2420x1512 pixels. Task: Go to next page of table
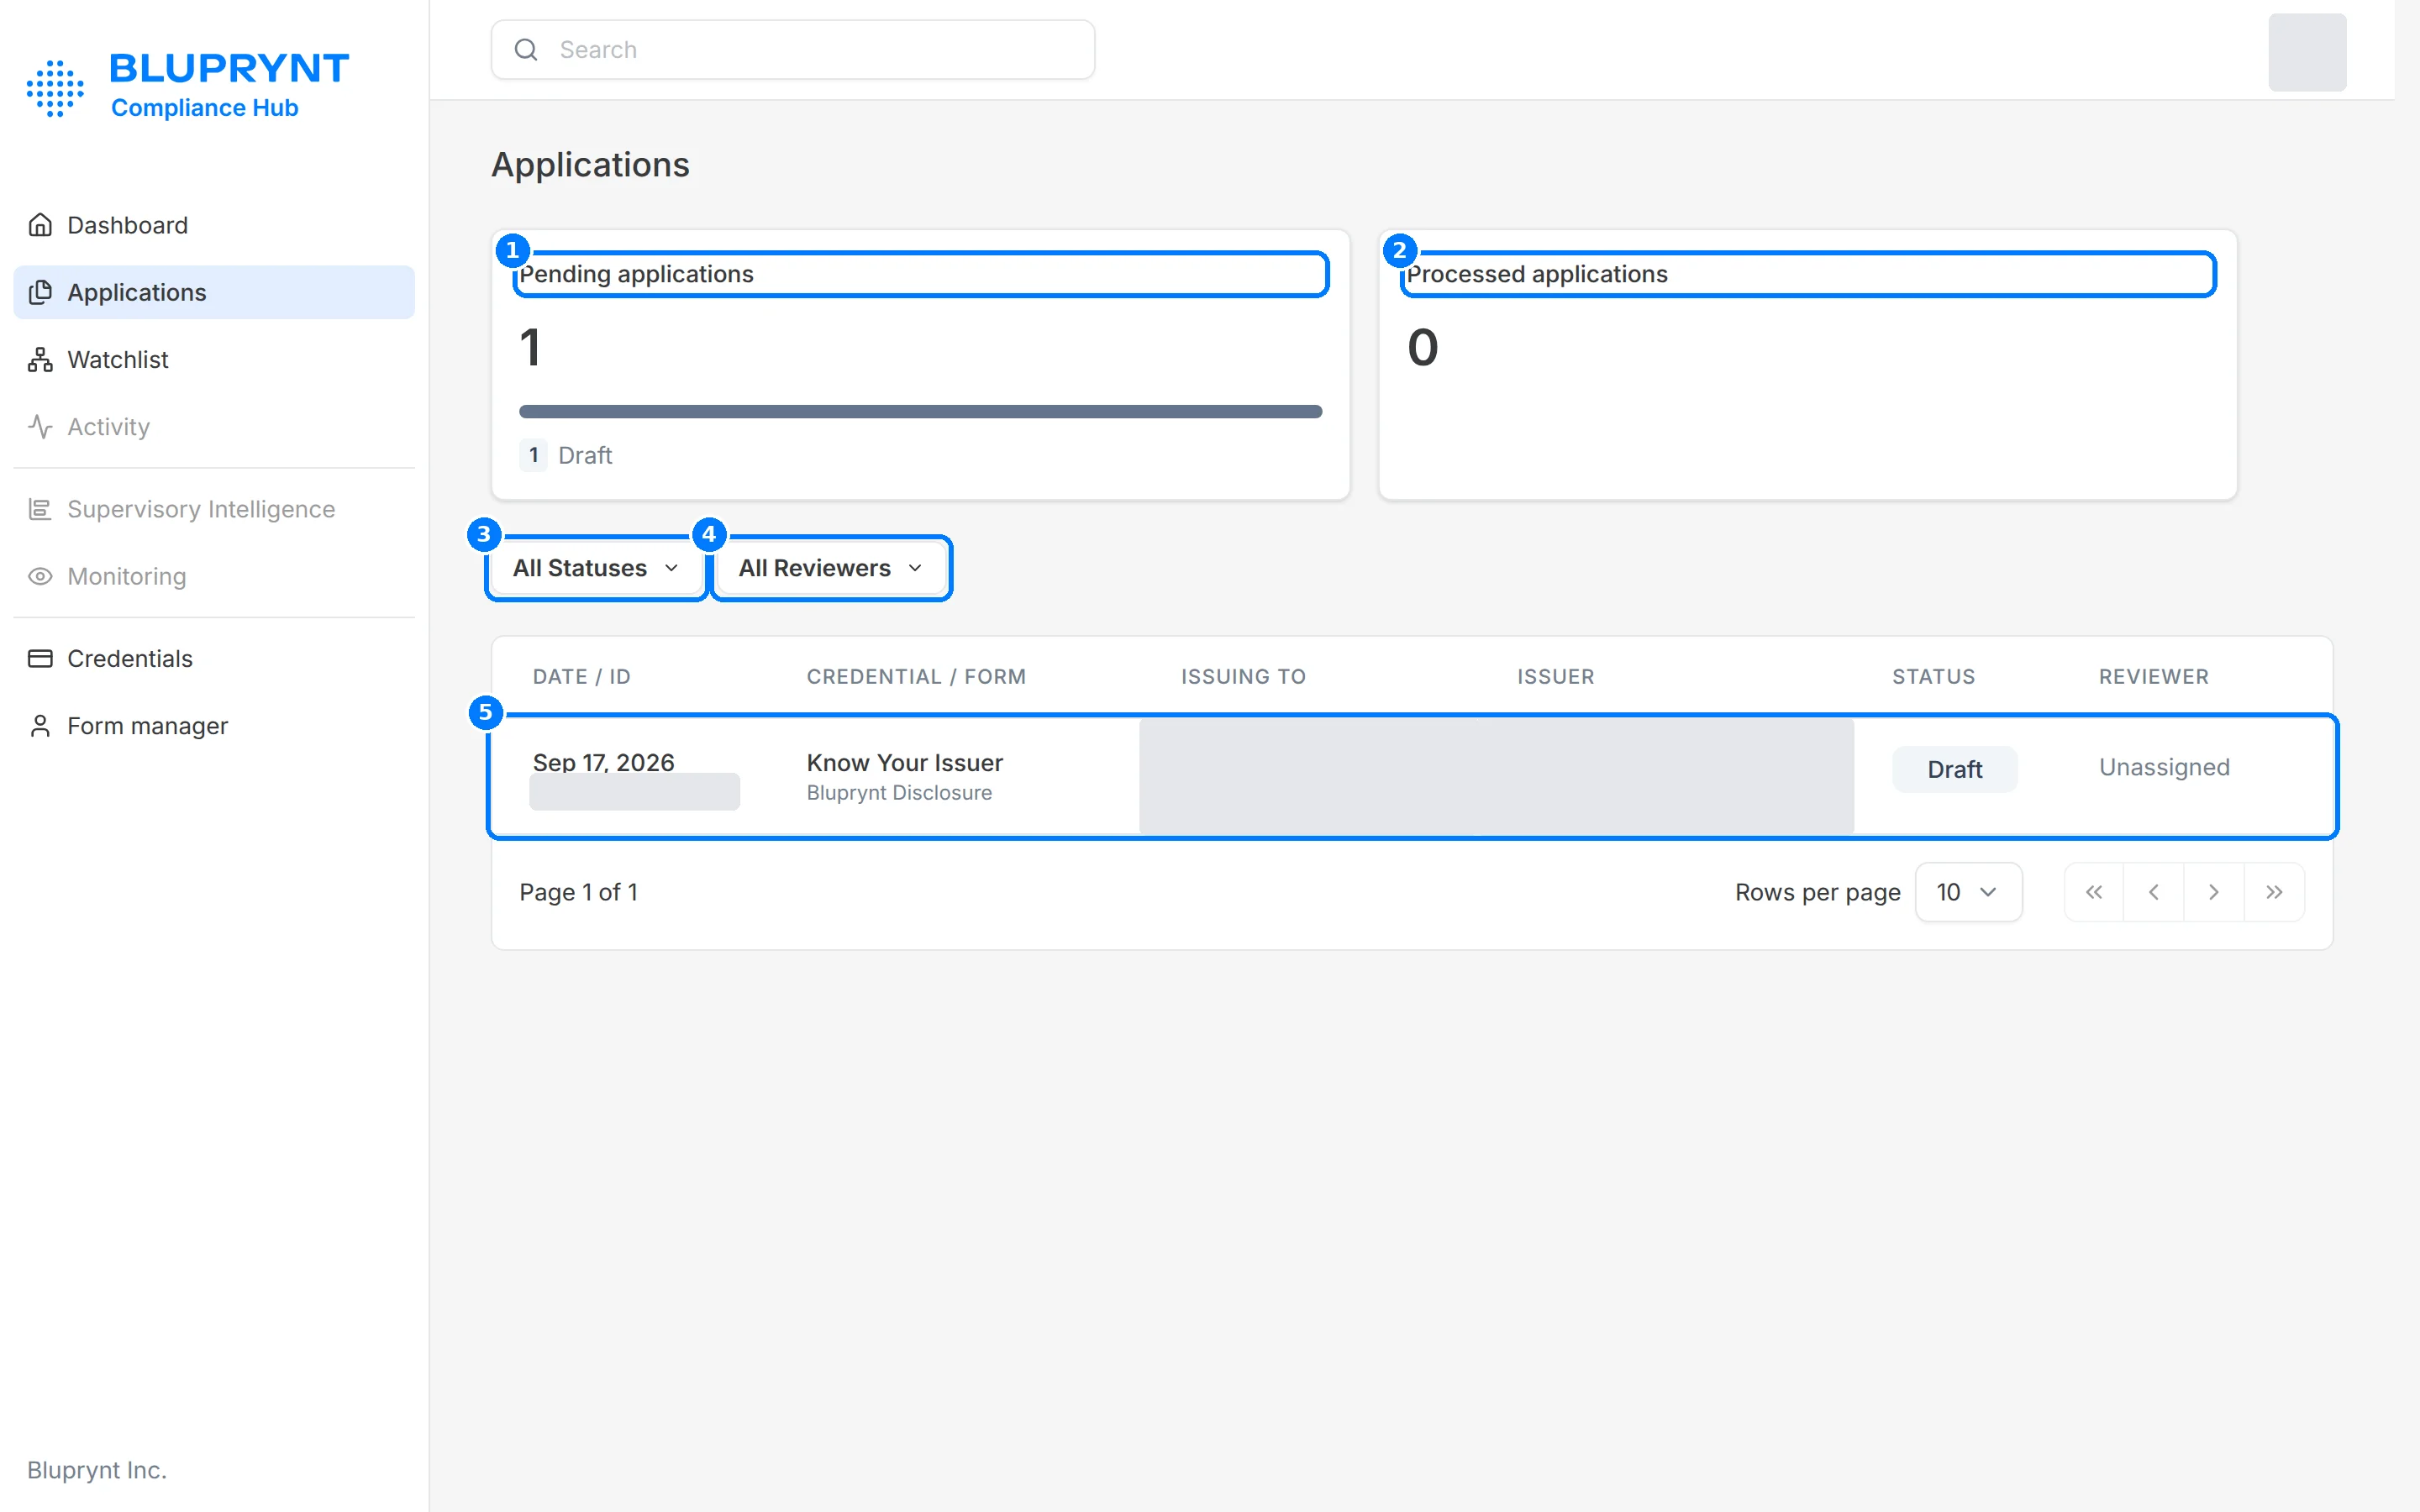tap(2214, 892)
